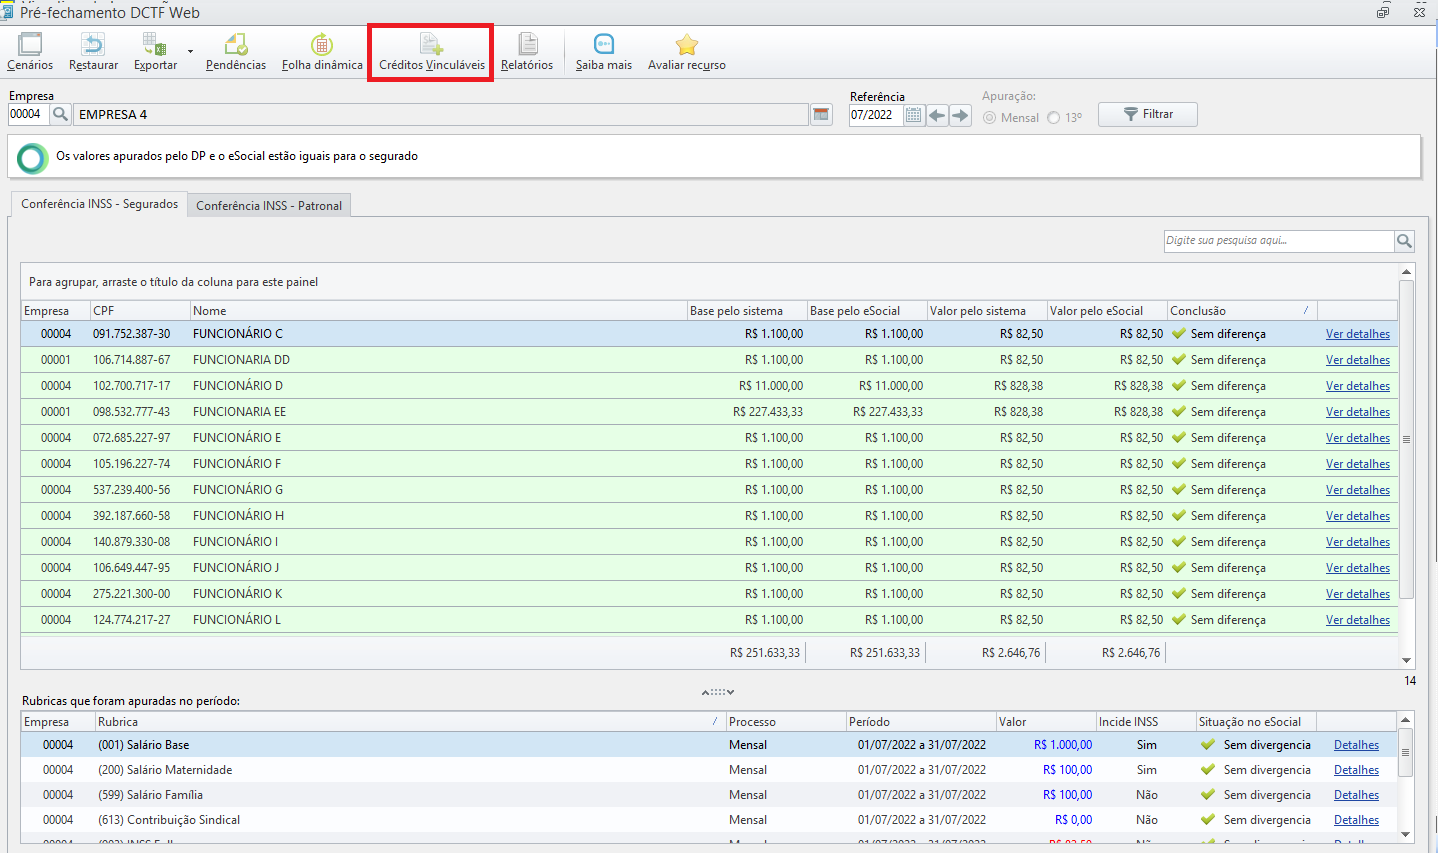Open the Relatórios toolbar icon
1441x853 pixels.
(x=527, y=51)
